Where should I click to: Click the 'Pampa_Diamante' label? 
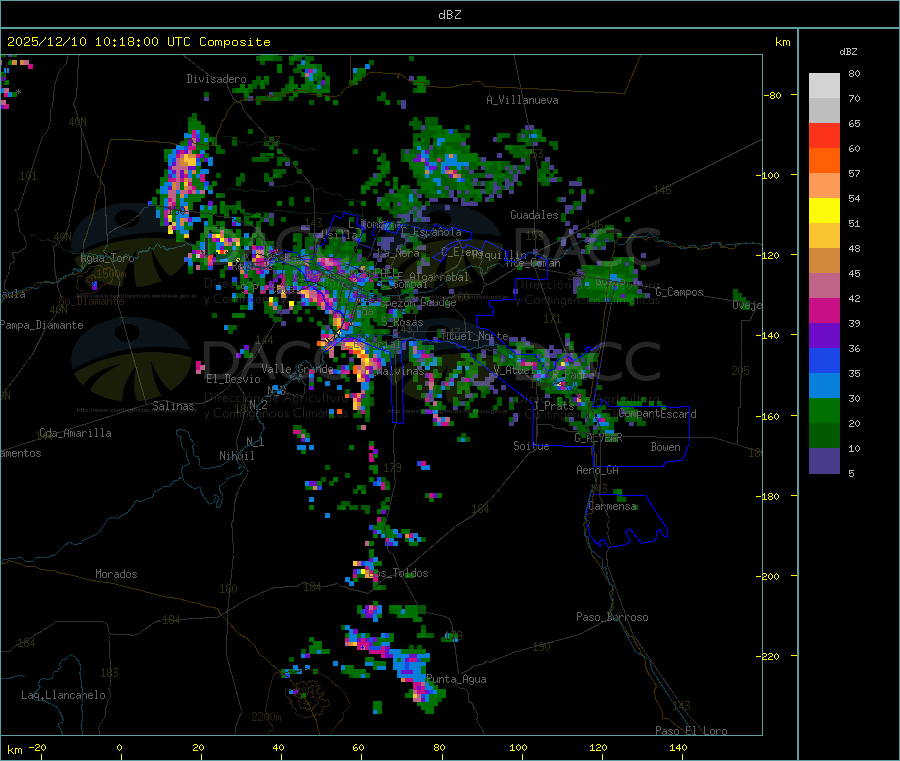(42, 325)
